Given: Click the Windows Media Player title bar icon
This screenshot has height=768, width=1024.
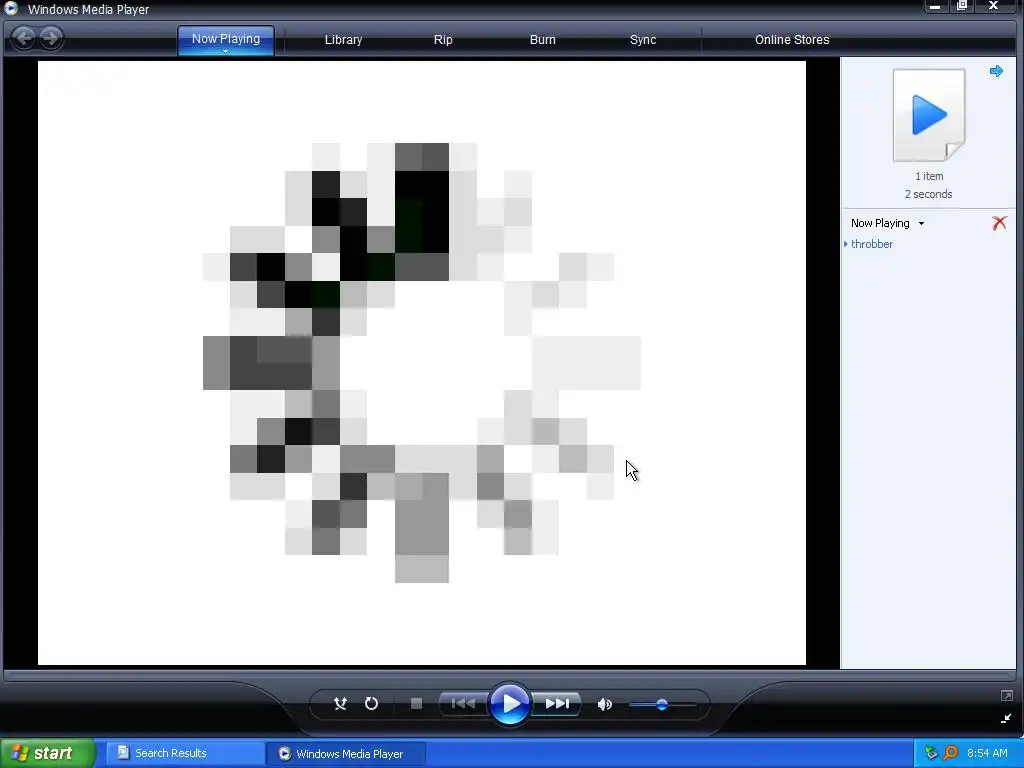Looking at the screenshot, I should point(11,8).
